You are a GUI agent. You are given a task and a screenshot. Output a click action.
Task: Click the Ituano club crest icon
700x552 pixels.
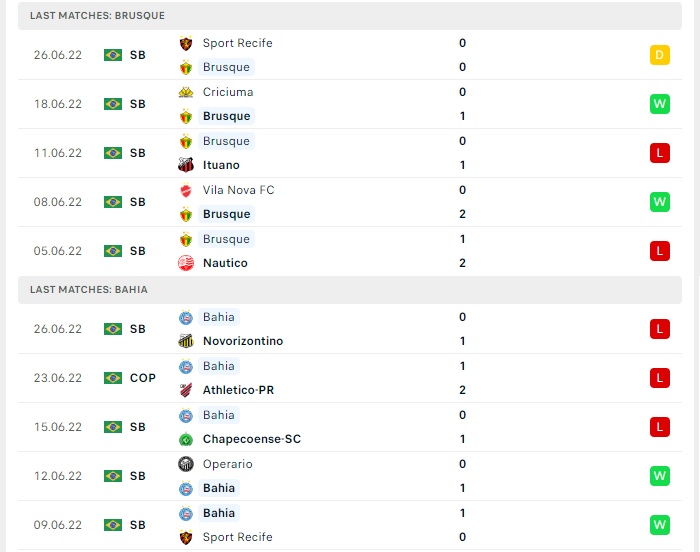[186, 165]
